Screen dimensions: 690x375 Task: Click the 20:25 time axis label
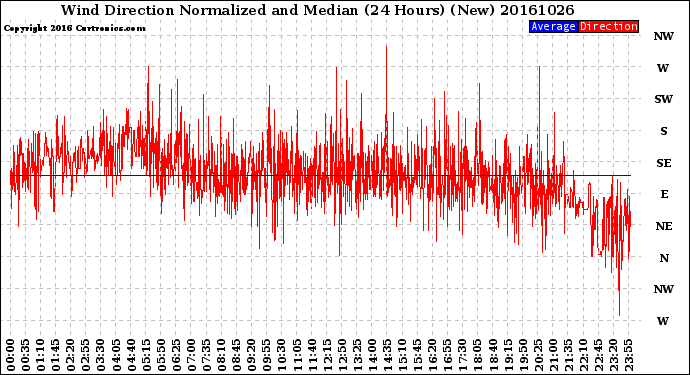pyautogui.click(x=538, y=355)
